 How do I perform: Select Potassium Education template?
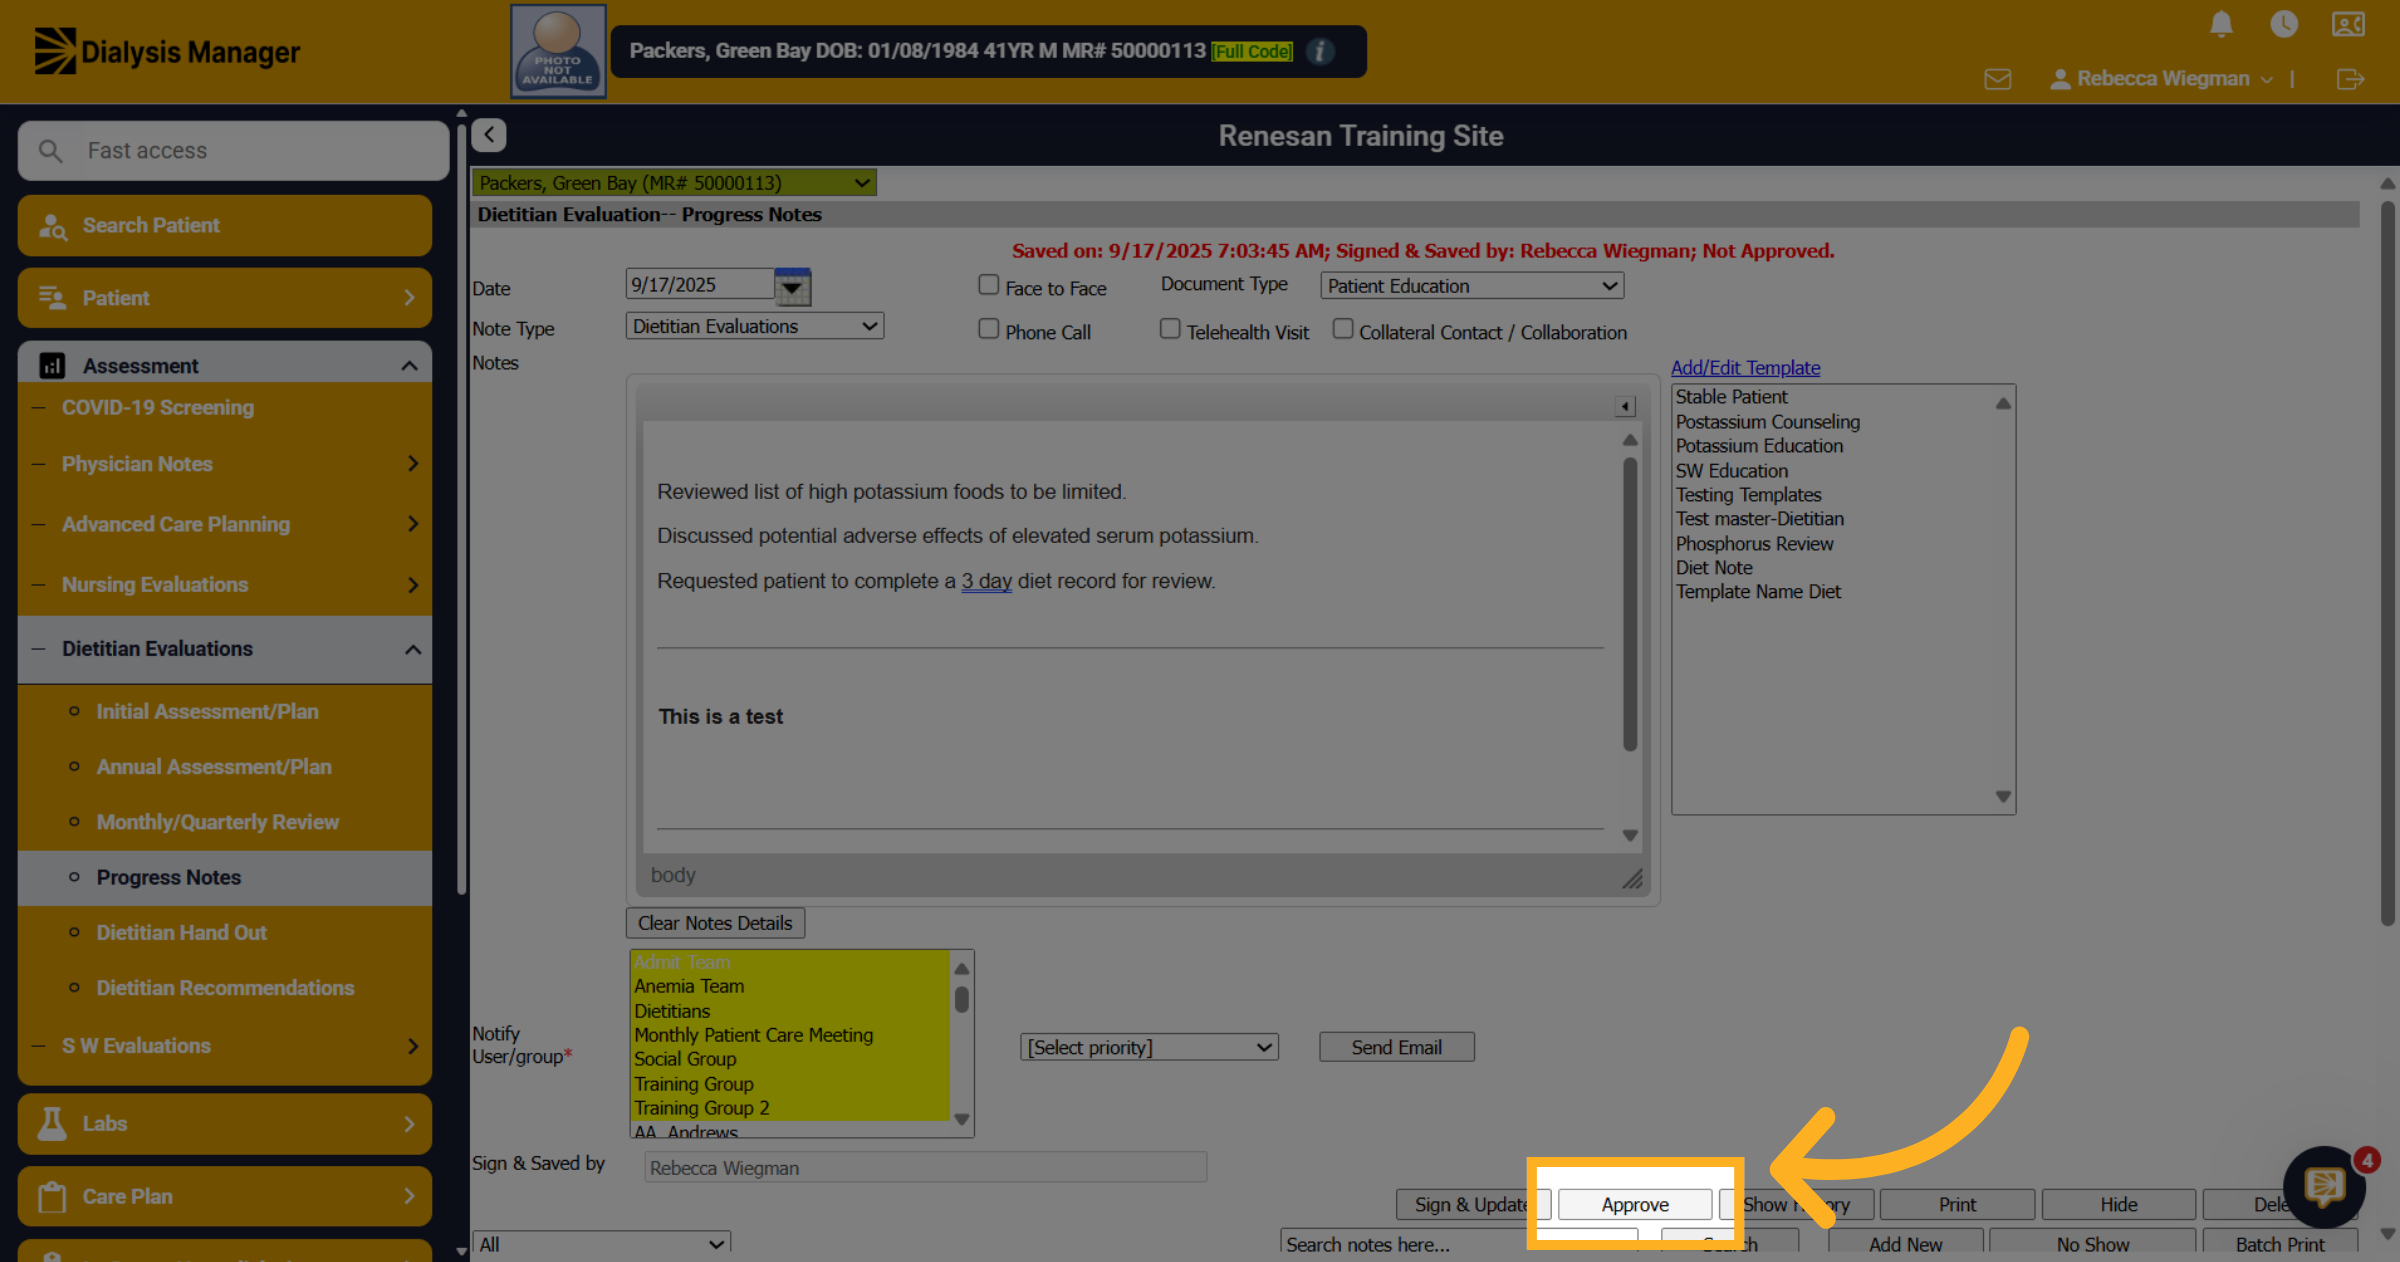click(1759, 446)
